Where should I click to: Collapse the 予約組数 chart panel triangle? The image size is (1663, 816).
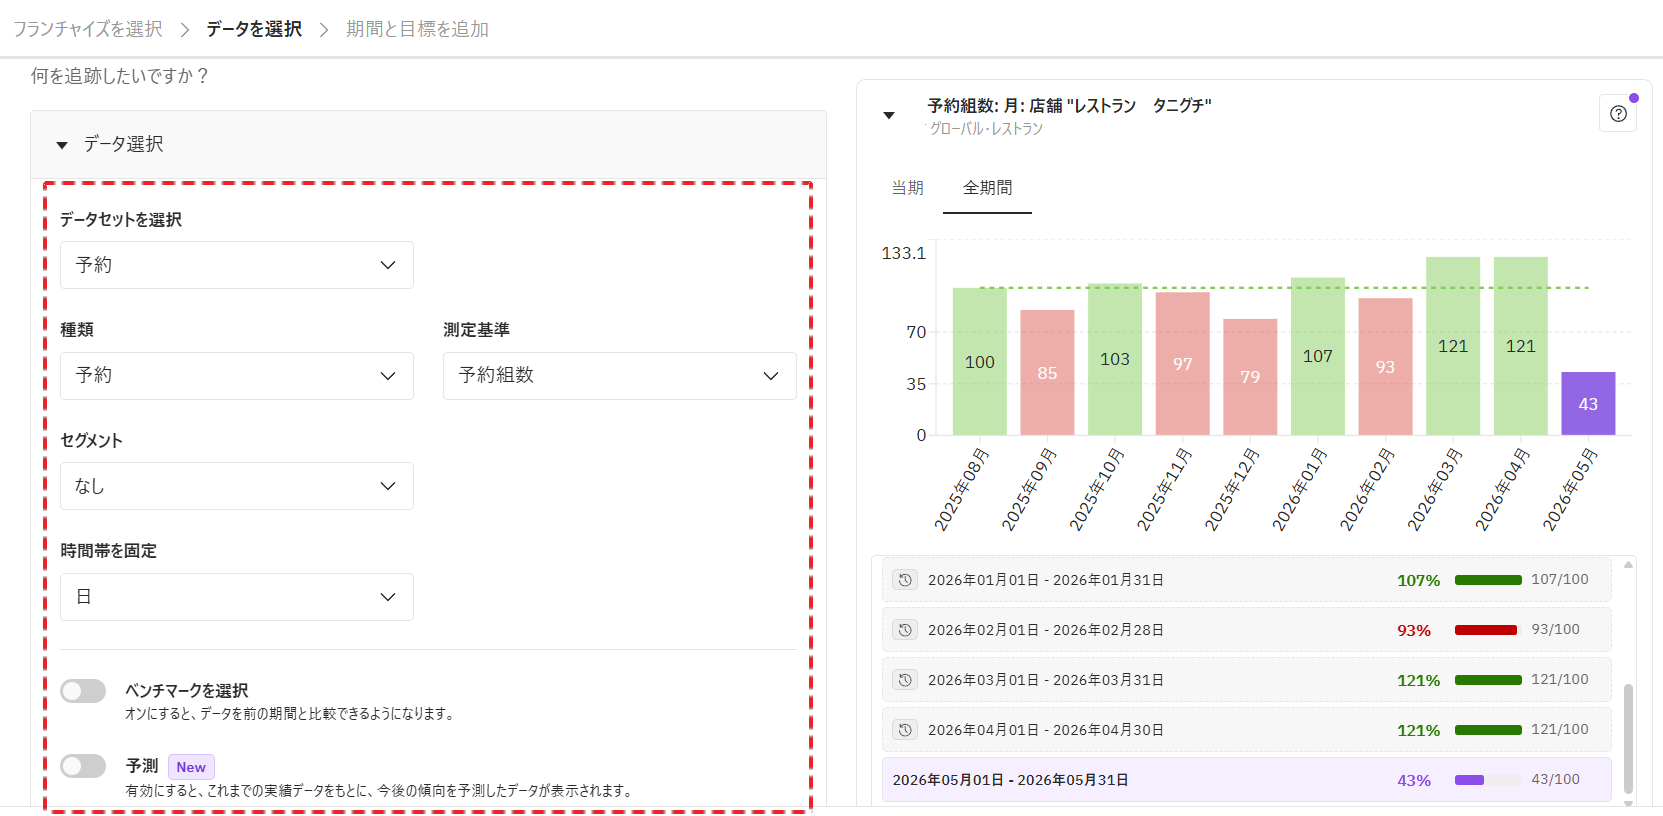point(889,116)
